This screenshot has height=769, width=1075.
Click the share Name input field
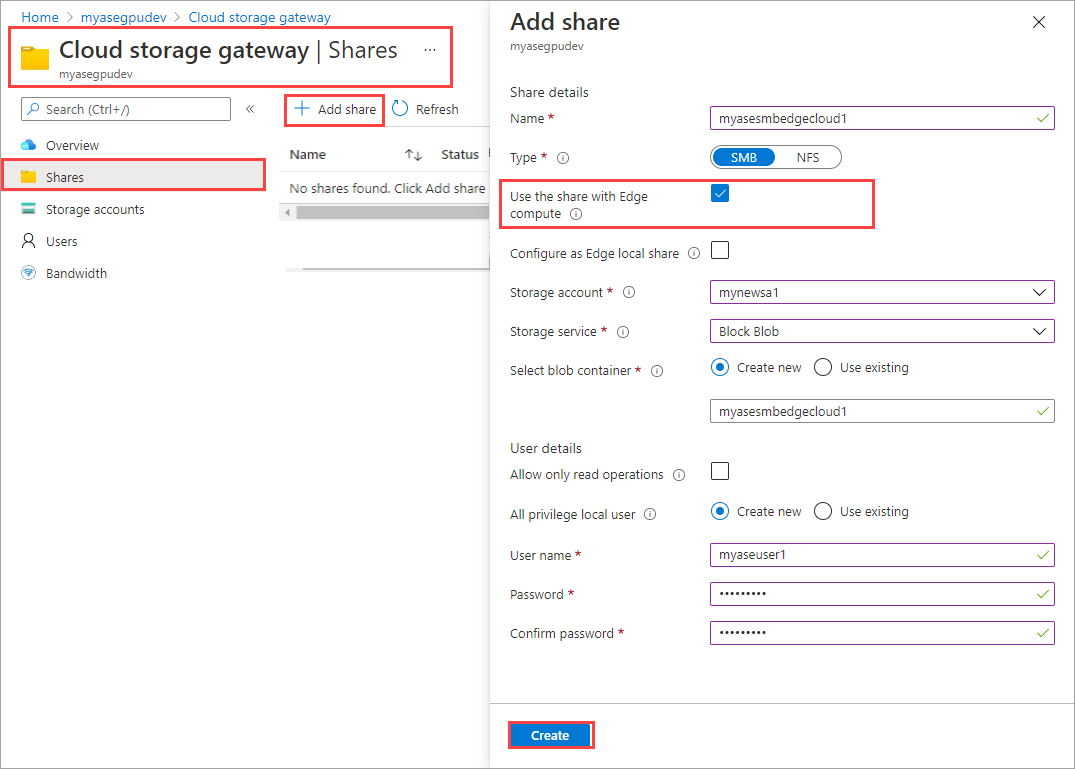[882, 118]
